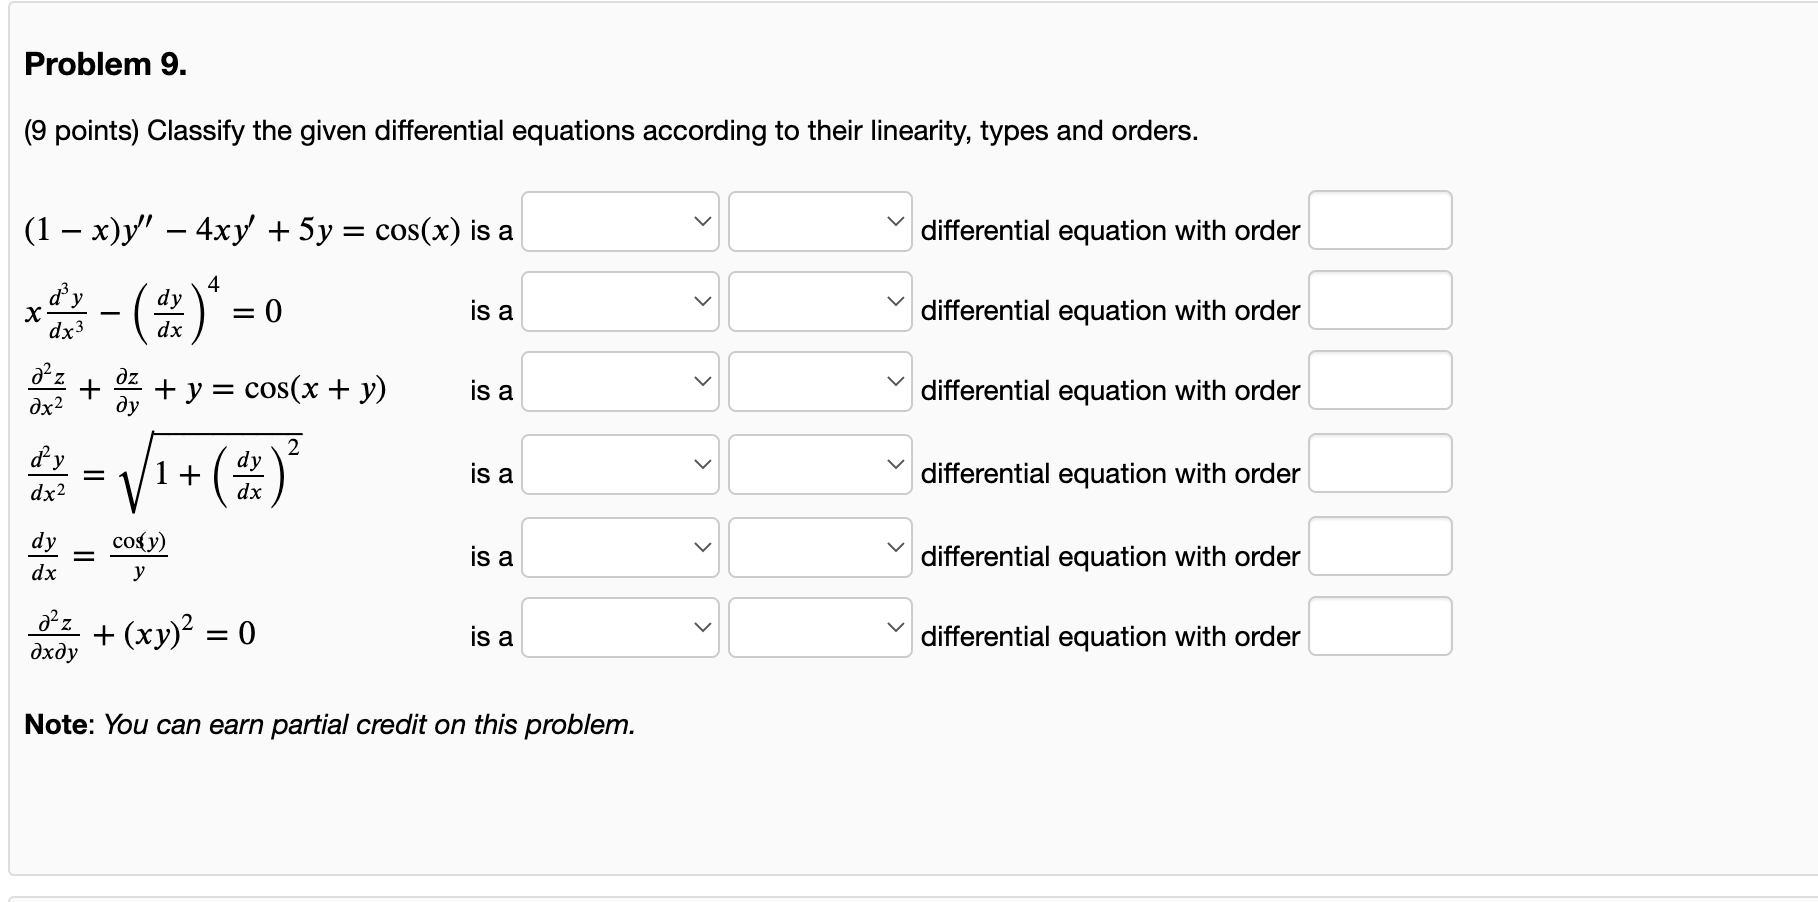Screen dimensions: 1818x902
Task: Open the linearity dropdown for the square-root equation
Action: [620, 465]
